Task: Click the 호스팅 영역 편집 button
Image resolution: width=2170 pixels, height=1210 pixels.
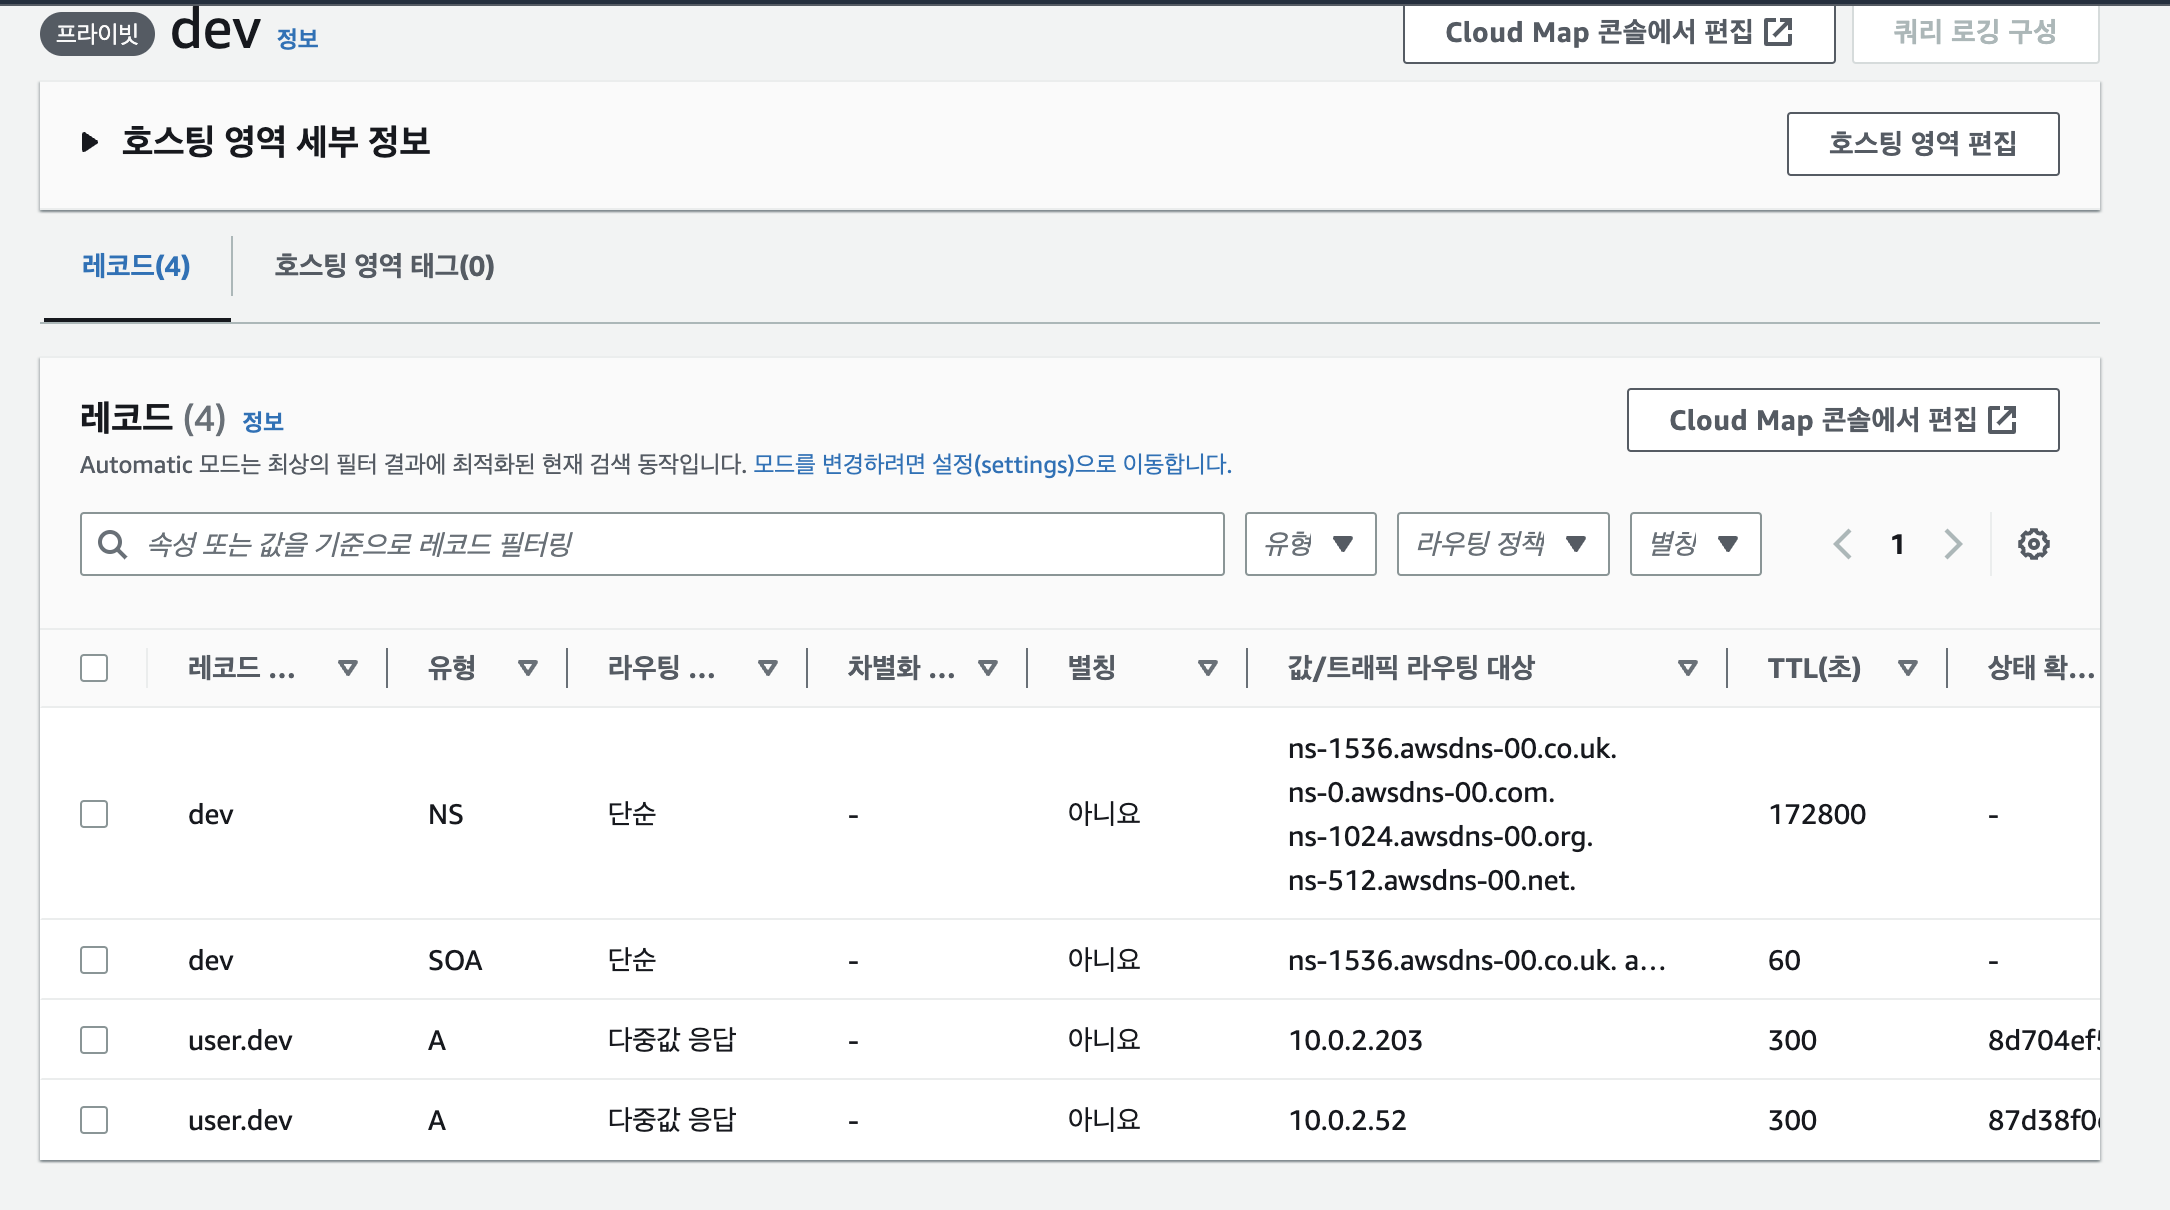Action: click(x=1922, y=144)
